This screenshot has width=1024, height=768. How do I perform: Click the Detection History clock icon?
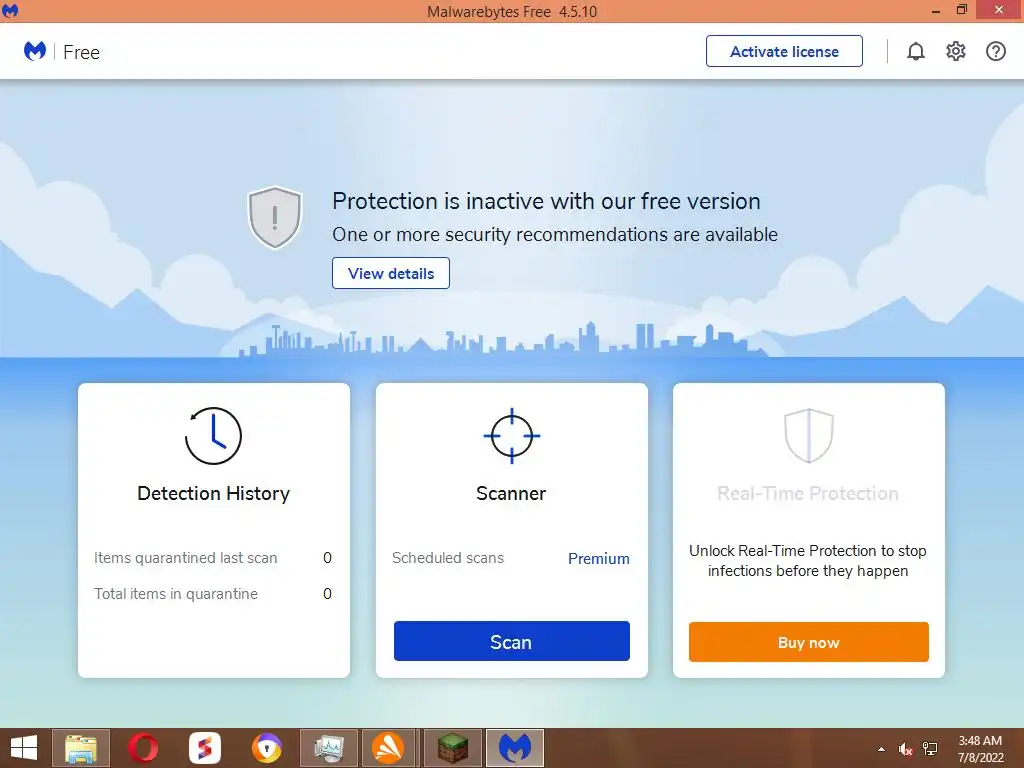213,436
